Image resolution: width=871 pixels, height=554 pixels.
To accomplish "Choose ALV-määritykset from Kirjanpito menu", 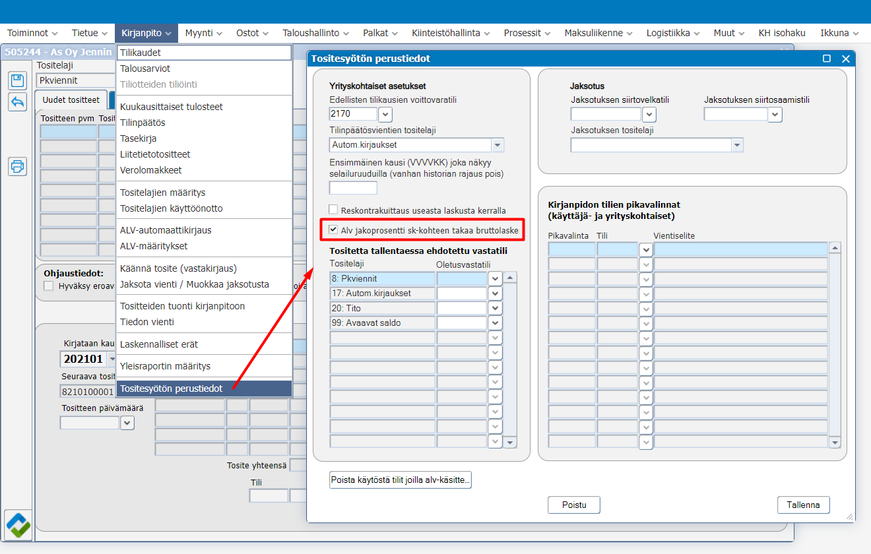I will tap(153, 245).
